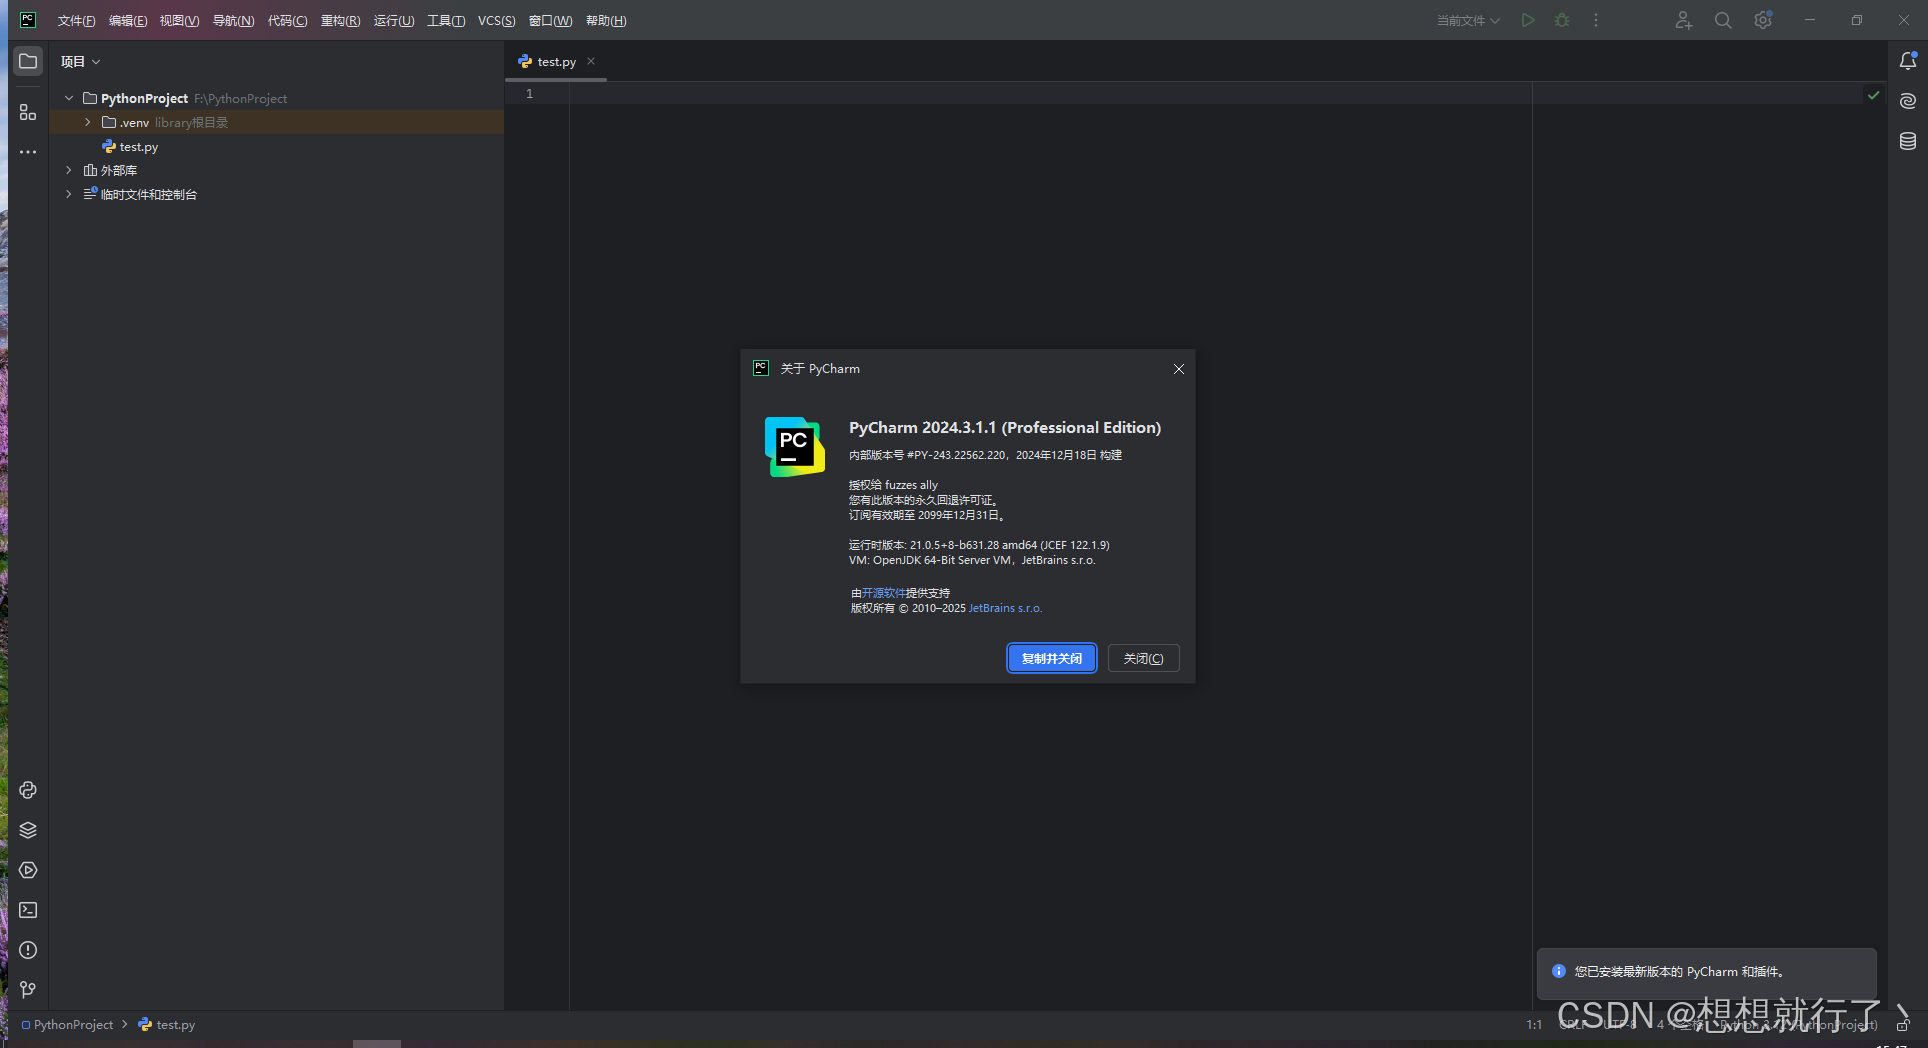Click line number 1 in gutter

pos(530,93)
